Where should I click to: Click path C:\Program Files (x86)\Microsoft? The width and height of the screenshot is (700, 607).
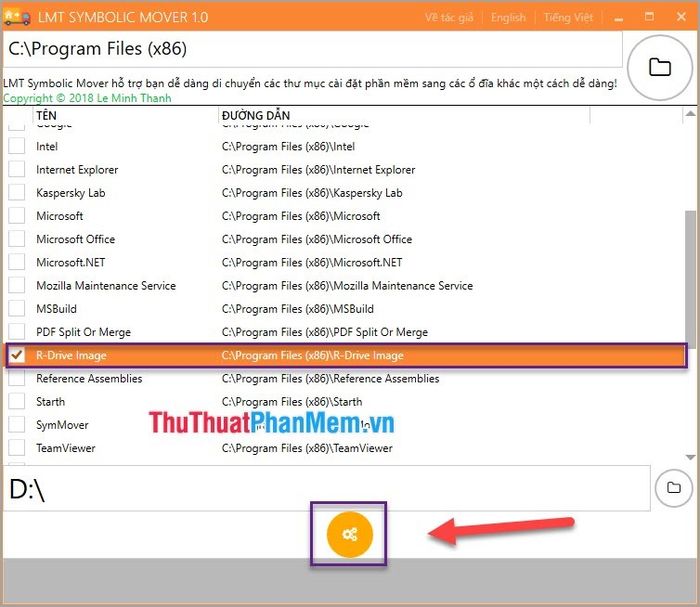tap(300, 216)
